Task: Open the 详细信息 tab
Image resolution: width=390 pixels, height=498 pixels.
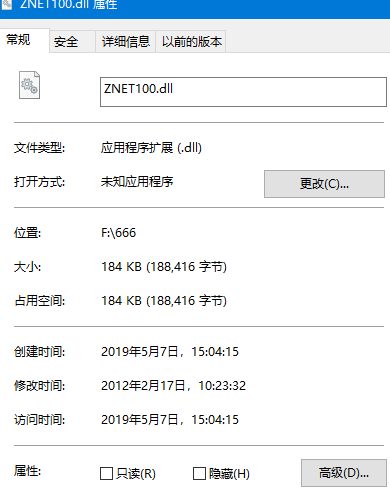Action: [125, 42]
